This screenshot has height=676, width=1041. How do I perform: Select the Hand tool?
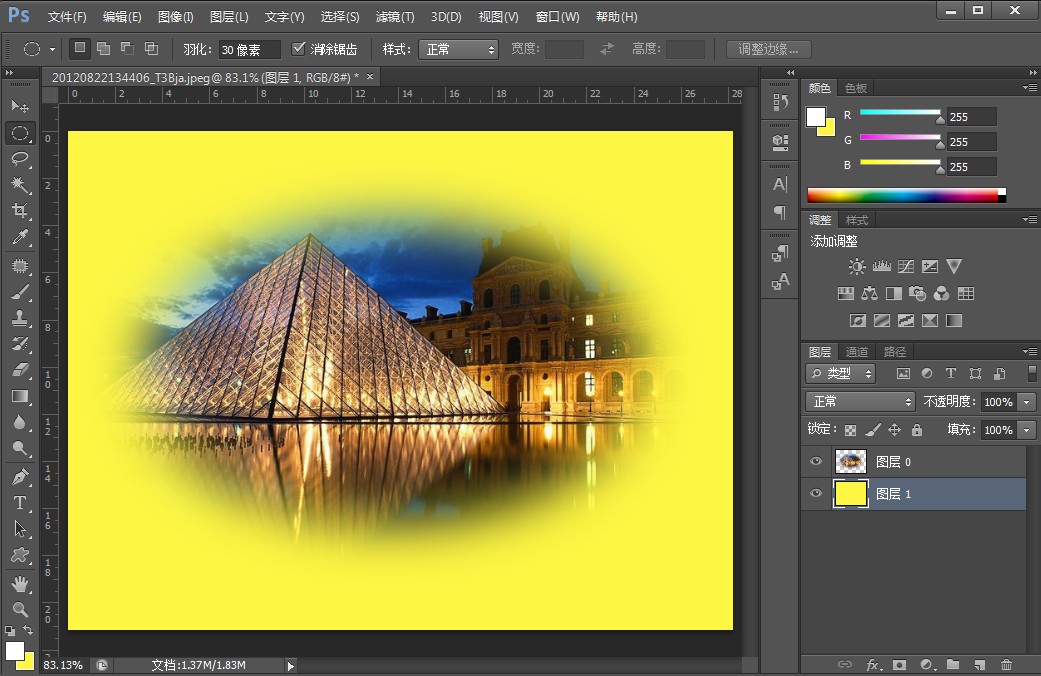pyautogui.click(x=20, y=583)
